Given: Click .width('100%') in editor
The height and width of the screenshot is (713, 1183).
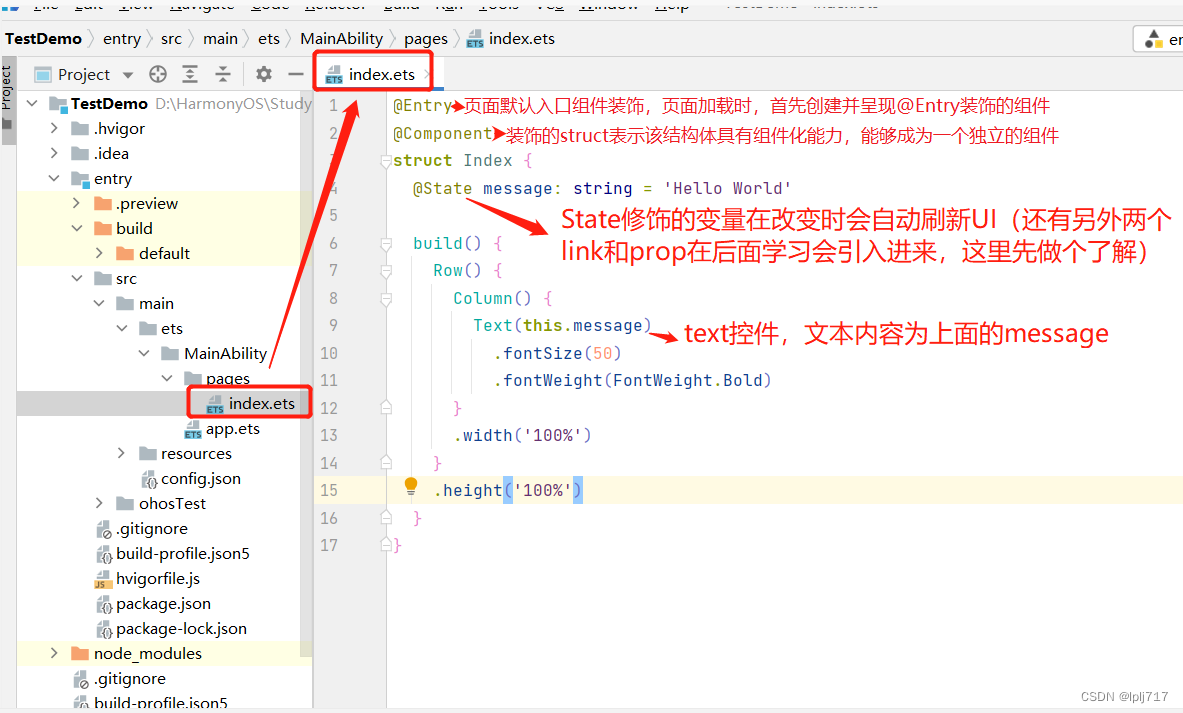Looking at the screenshot, I should [x=522, y=435].
